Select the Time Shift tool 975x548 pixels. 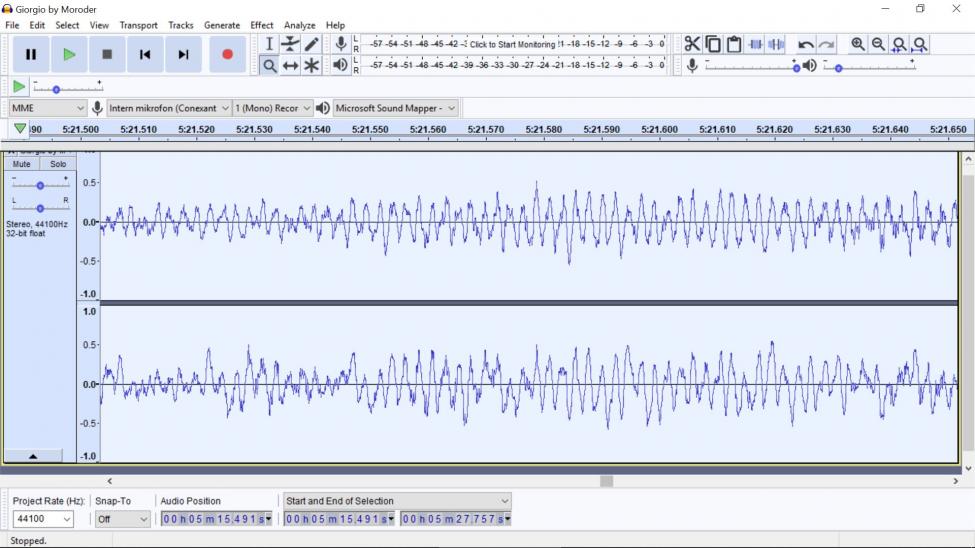290,65
